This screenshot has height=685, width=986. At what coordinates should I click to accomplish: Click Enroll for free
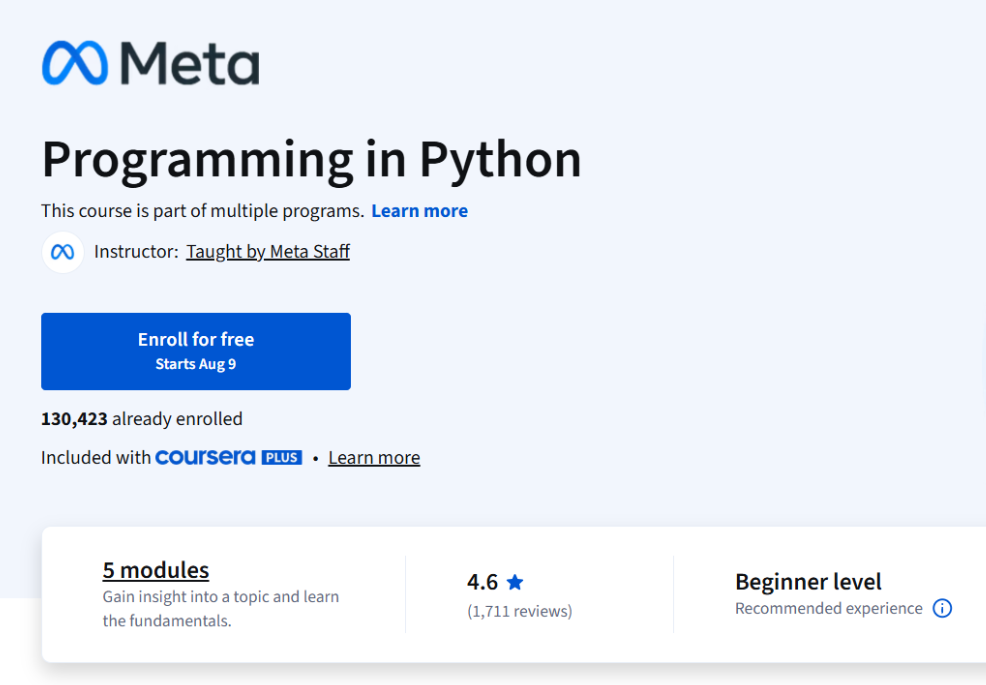coord(195,351)
